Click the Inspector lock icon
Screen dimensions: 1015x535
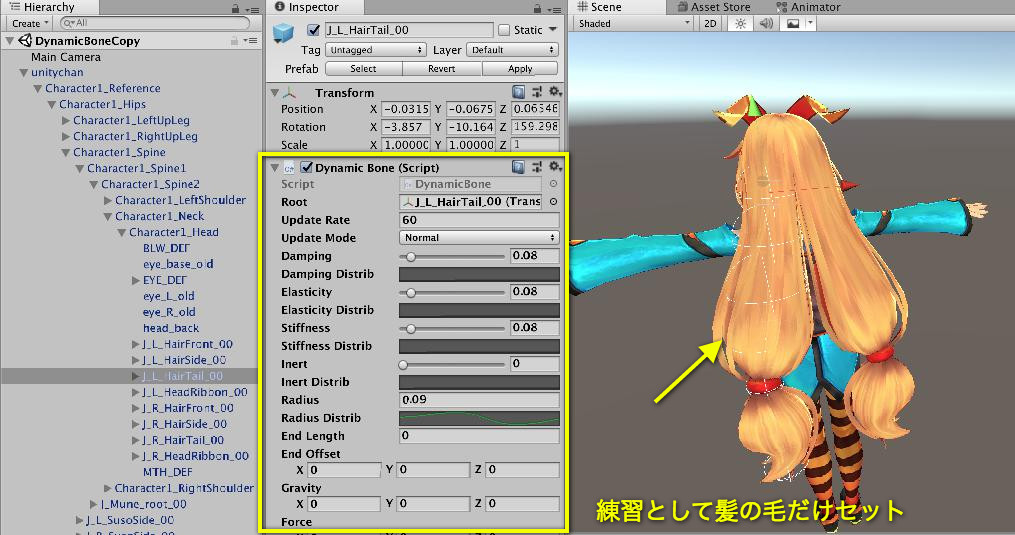(x=537, y=8)
